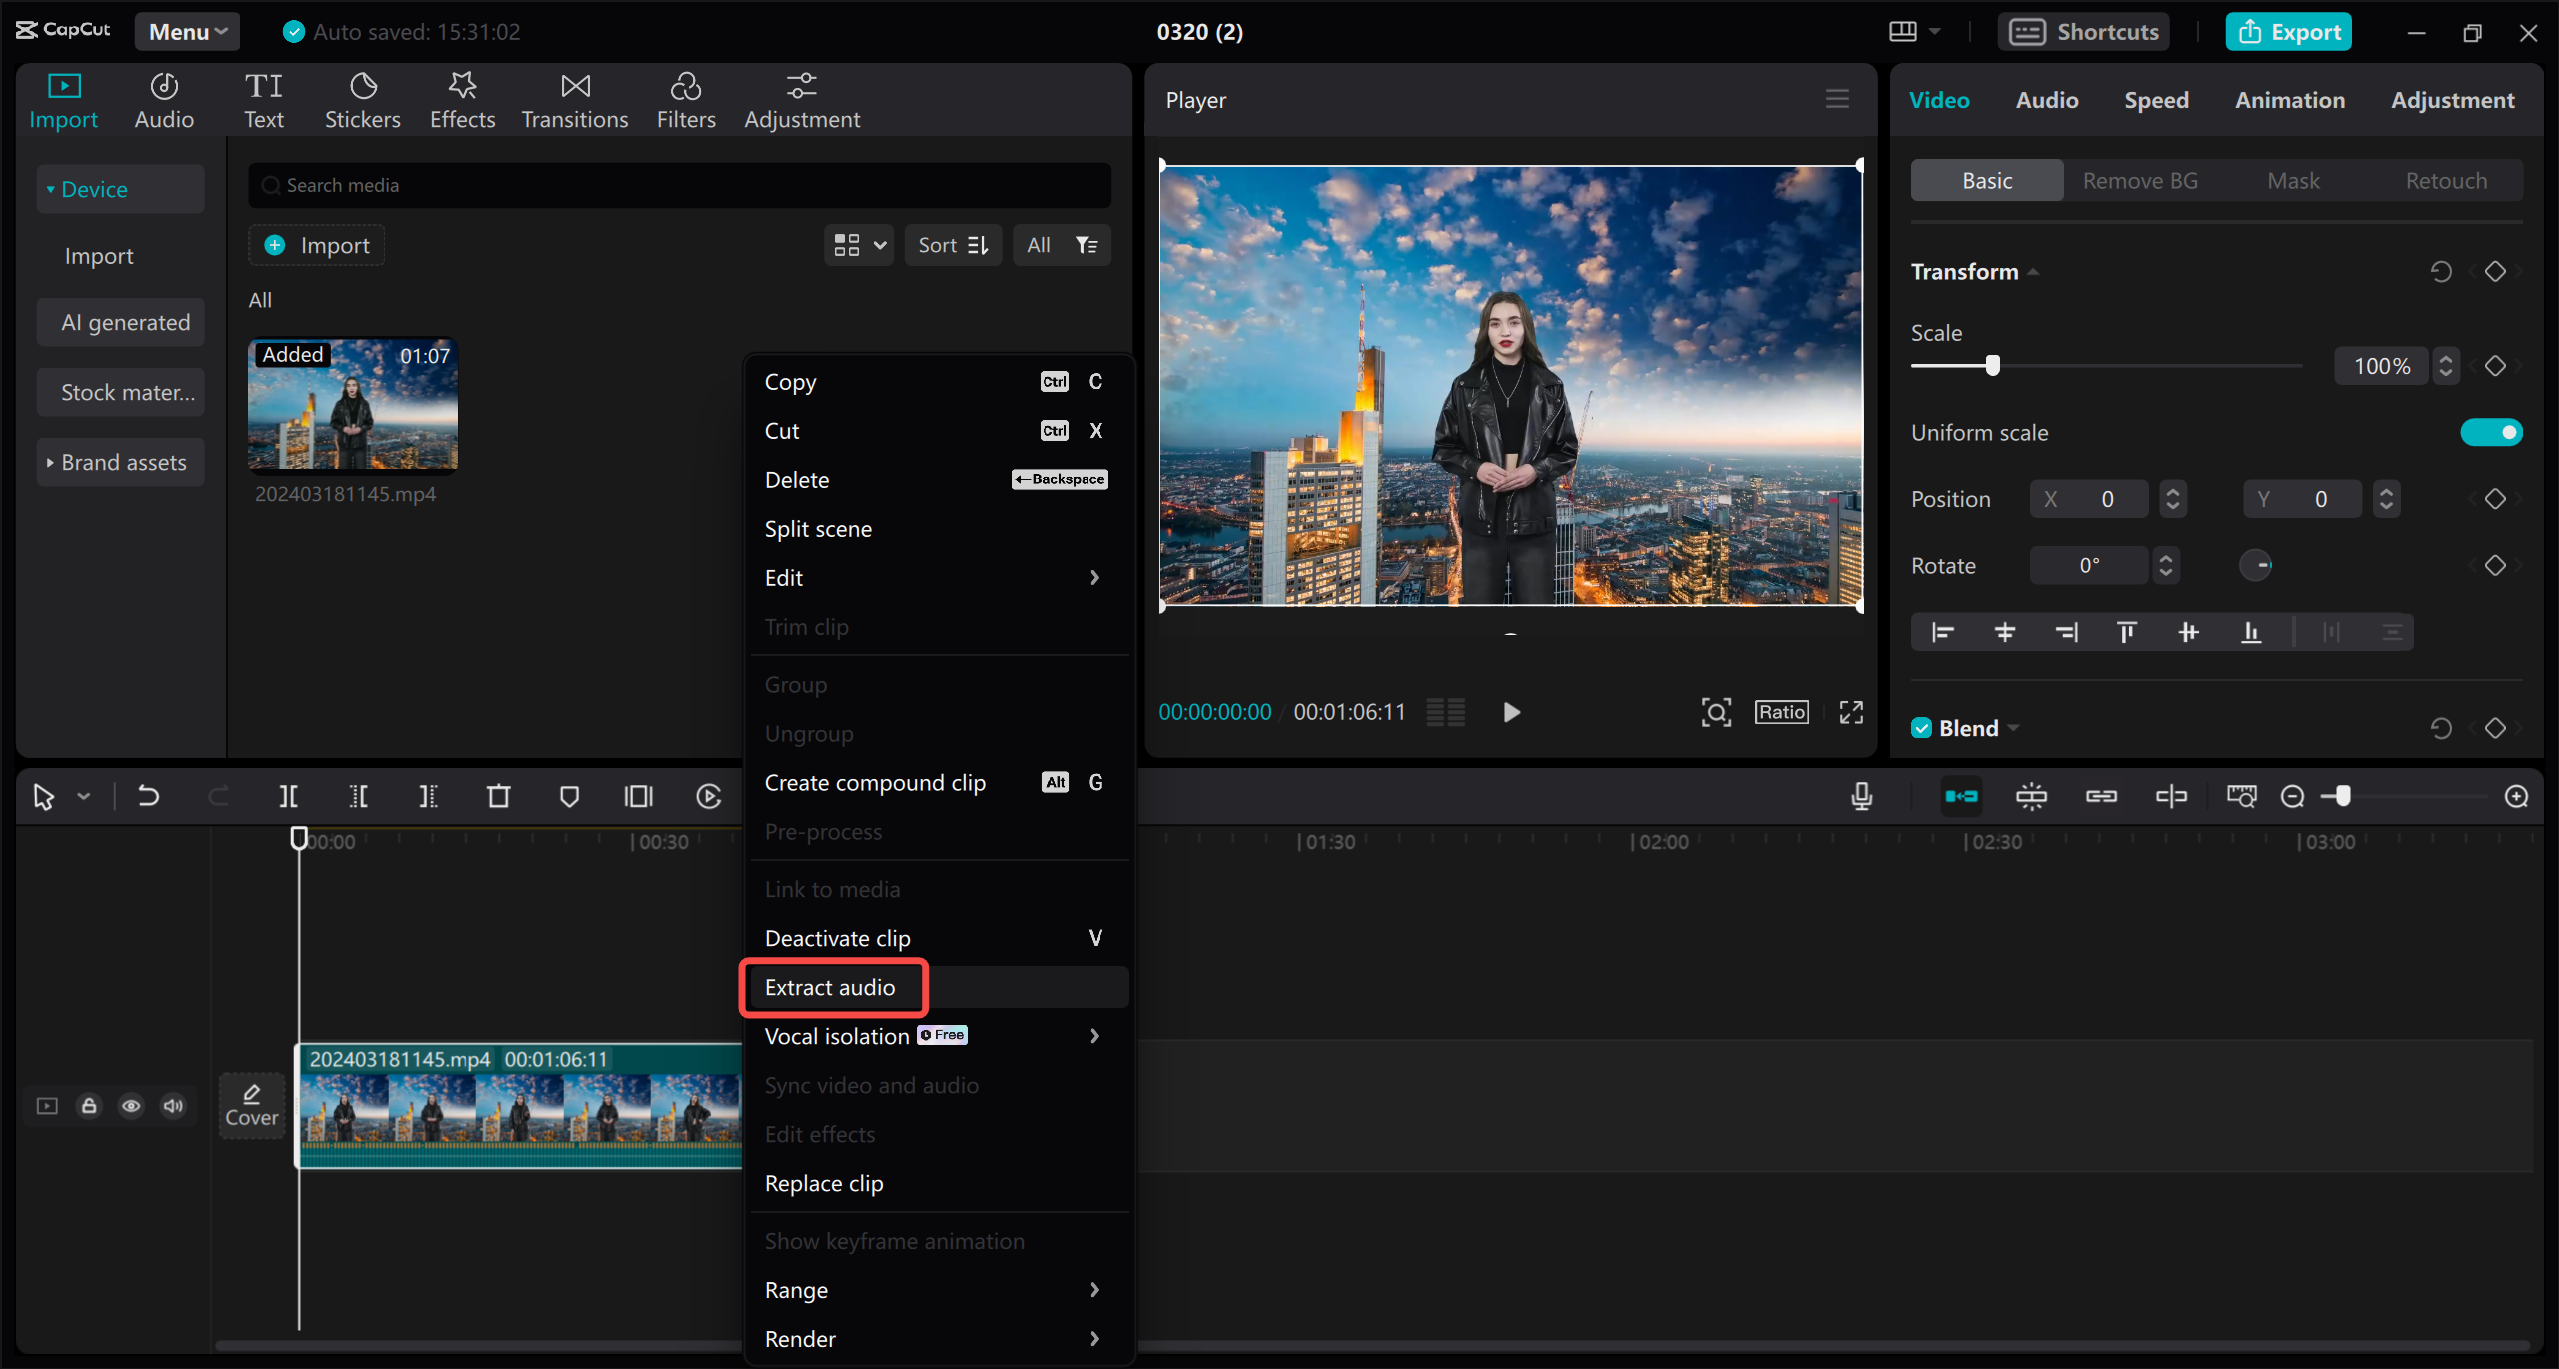The height and width of the screenshot is (1369, 2559).
Task: Open fullscreen player view
Action: [x=1851, y=712]
